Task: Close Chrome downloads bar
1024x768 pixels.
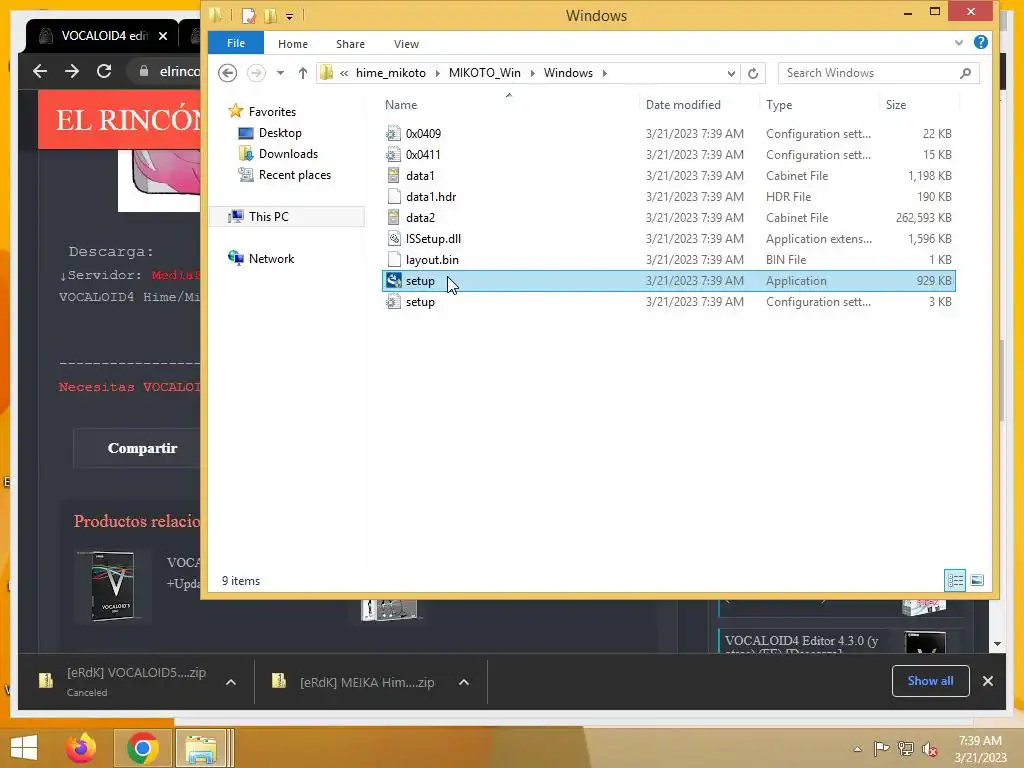Action: click(x=987, y=681)
